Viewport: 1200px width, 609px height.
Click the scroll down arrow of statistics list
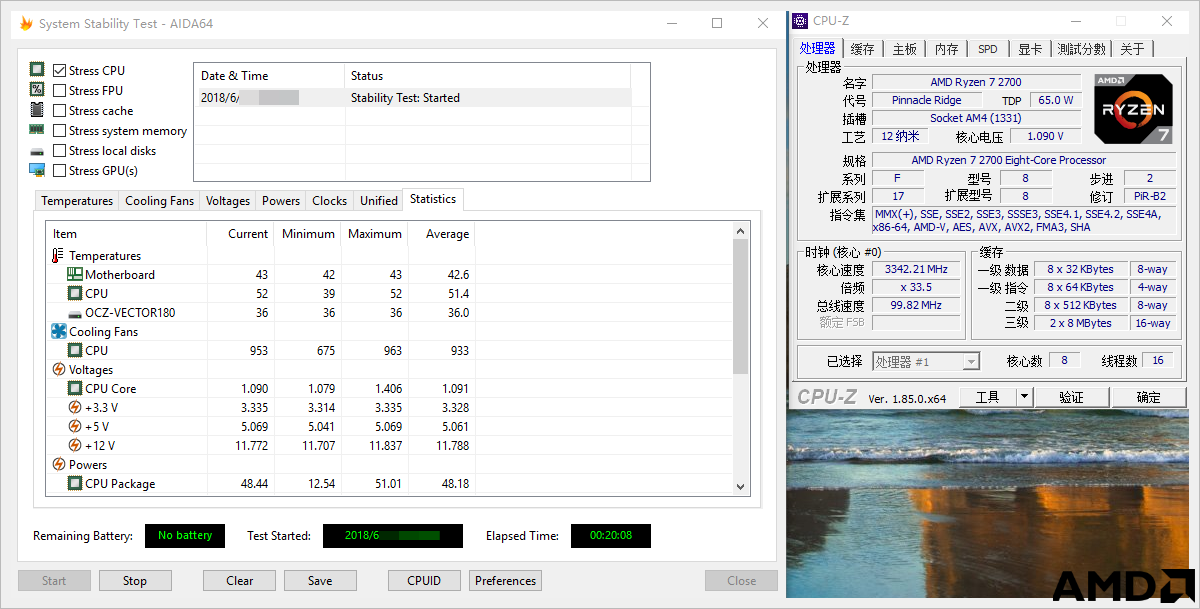click(x=741, y=486)
